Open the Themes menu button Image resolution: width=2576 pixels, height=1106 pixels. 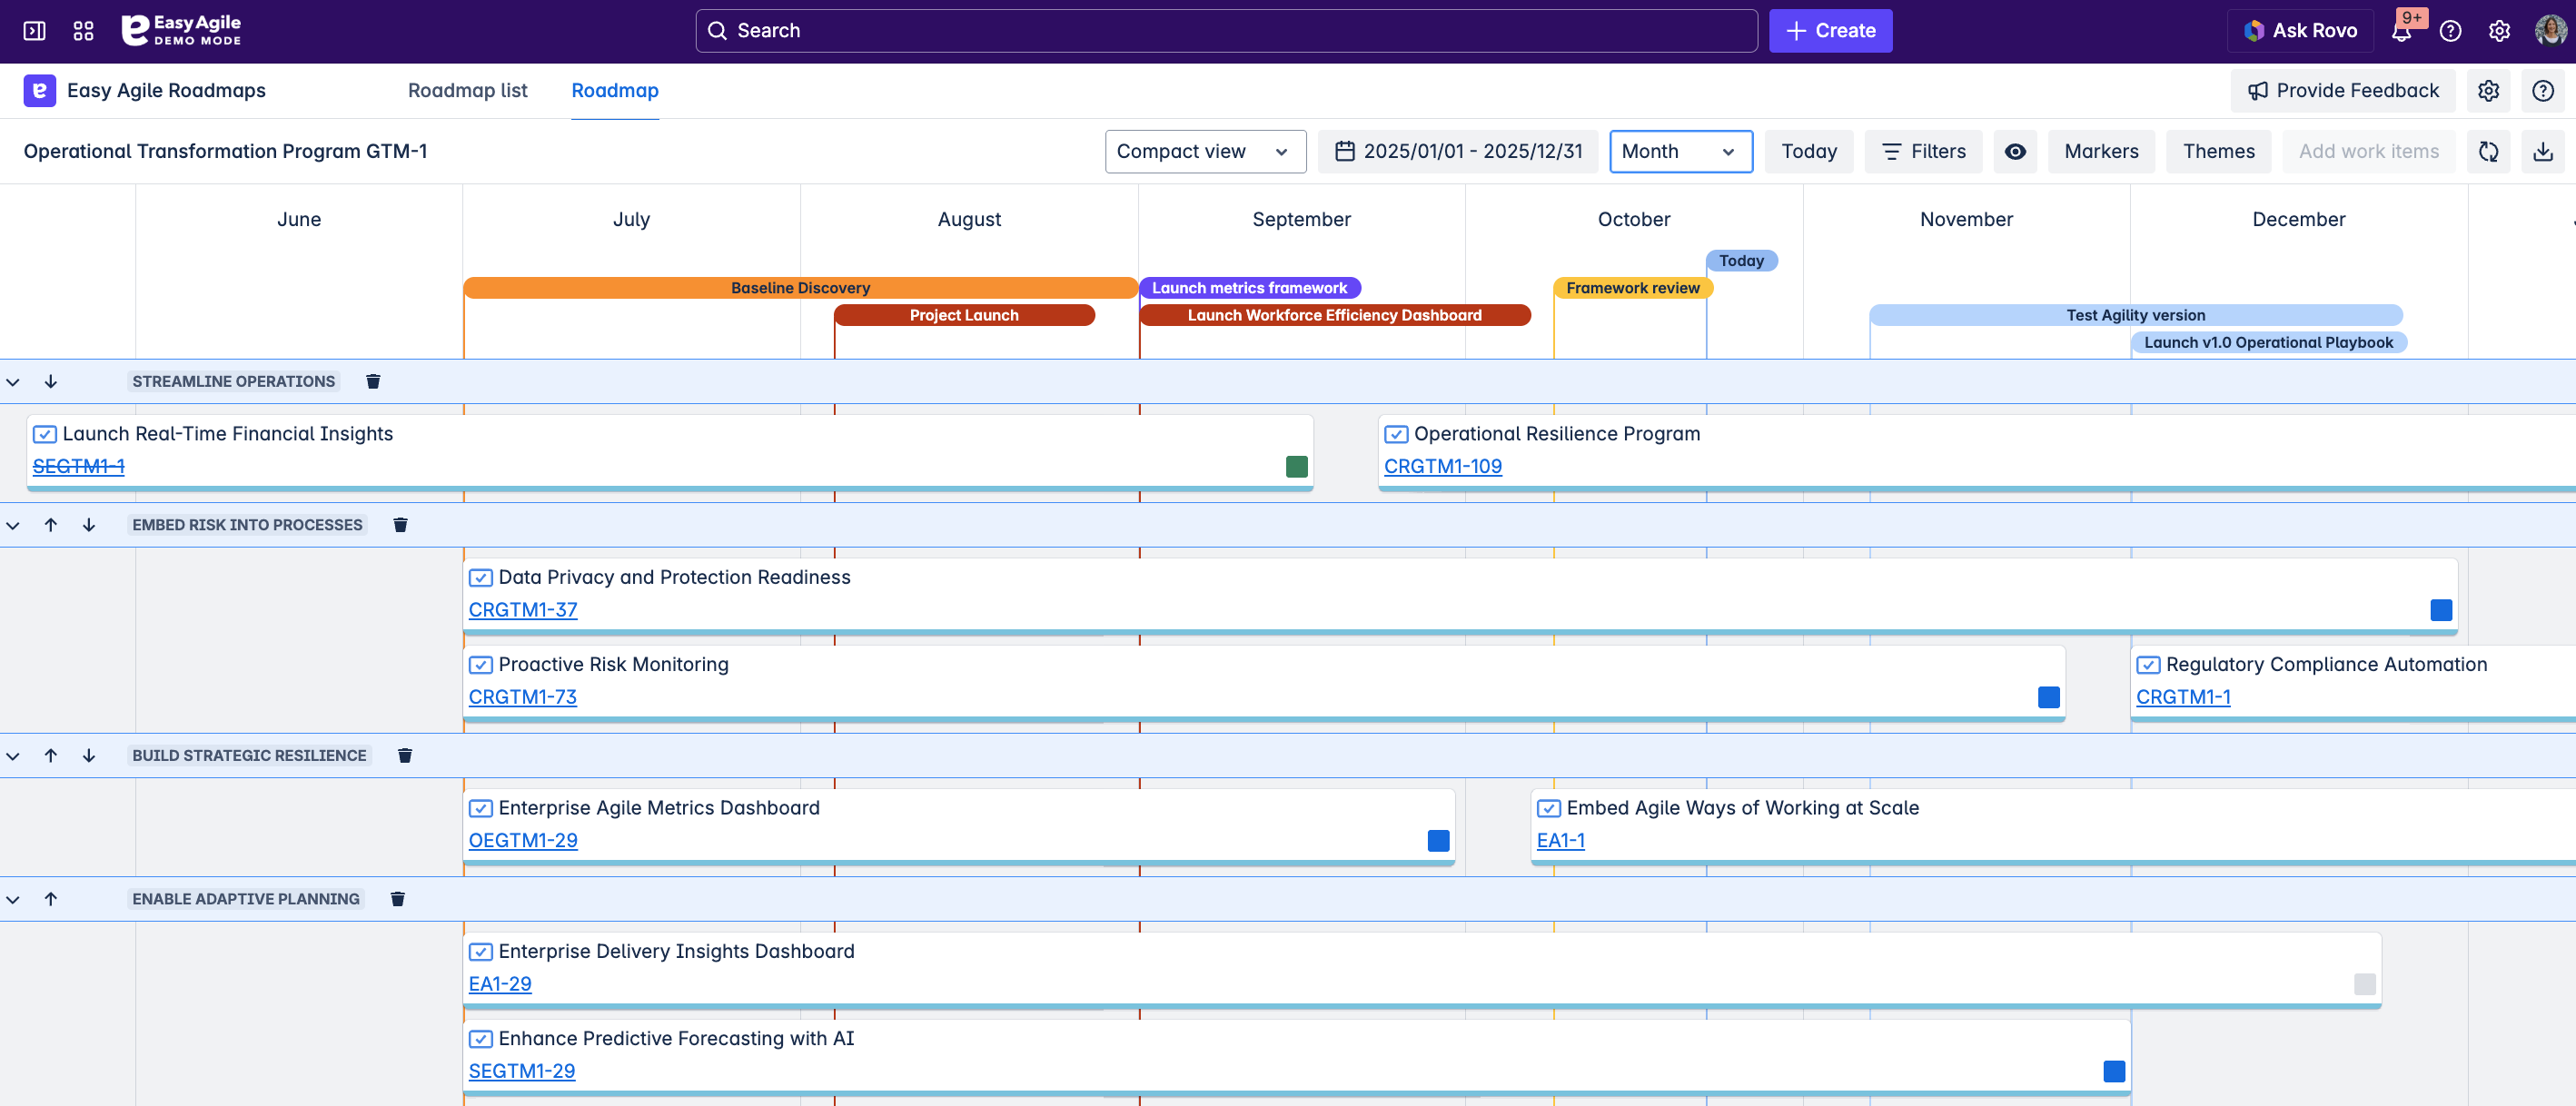[x=2217, y=151]
